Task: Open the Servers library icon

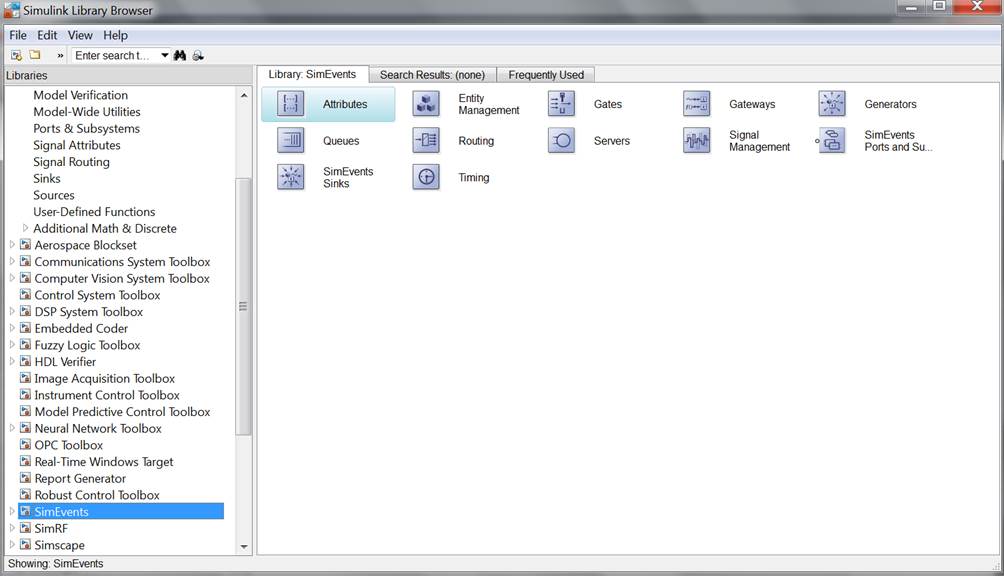Action: [x=562, y=140]
